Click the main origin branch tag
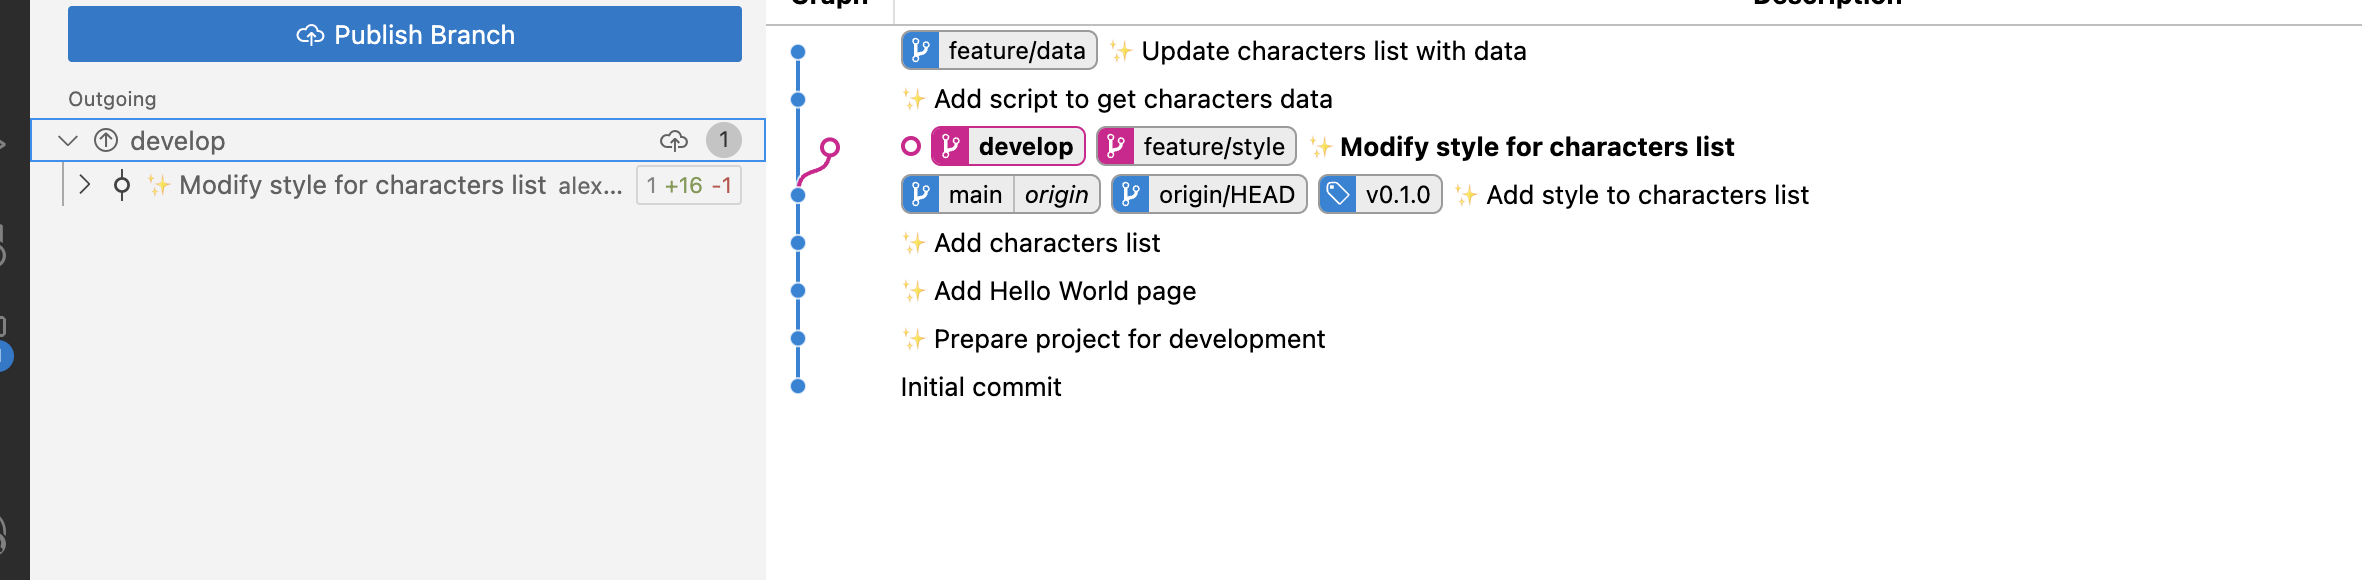This screenshot has width=2362, height=580. coord(1000,194)
